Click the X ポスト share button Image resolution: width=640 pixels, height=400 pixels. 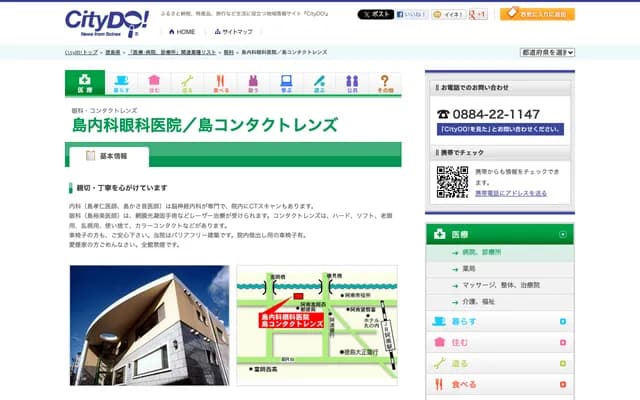click(376, 15)
